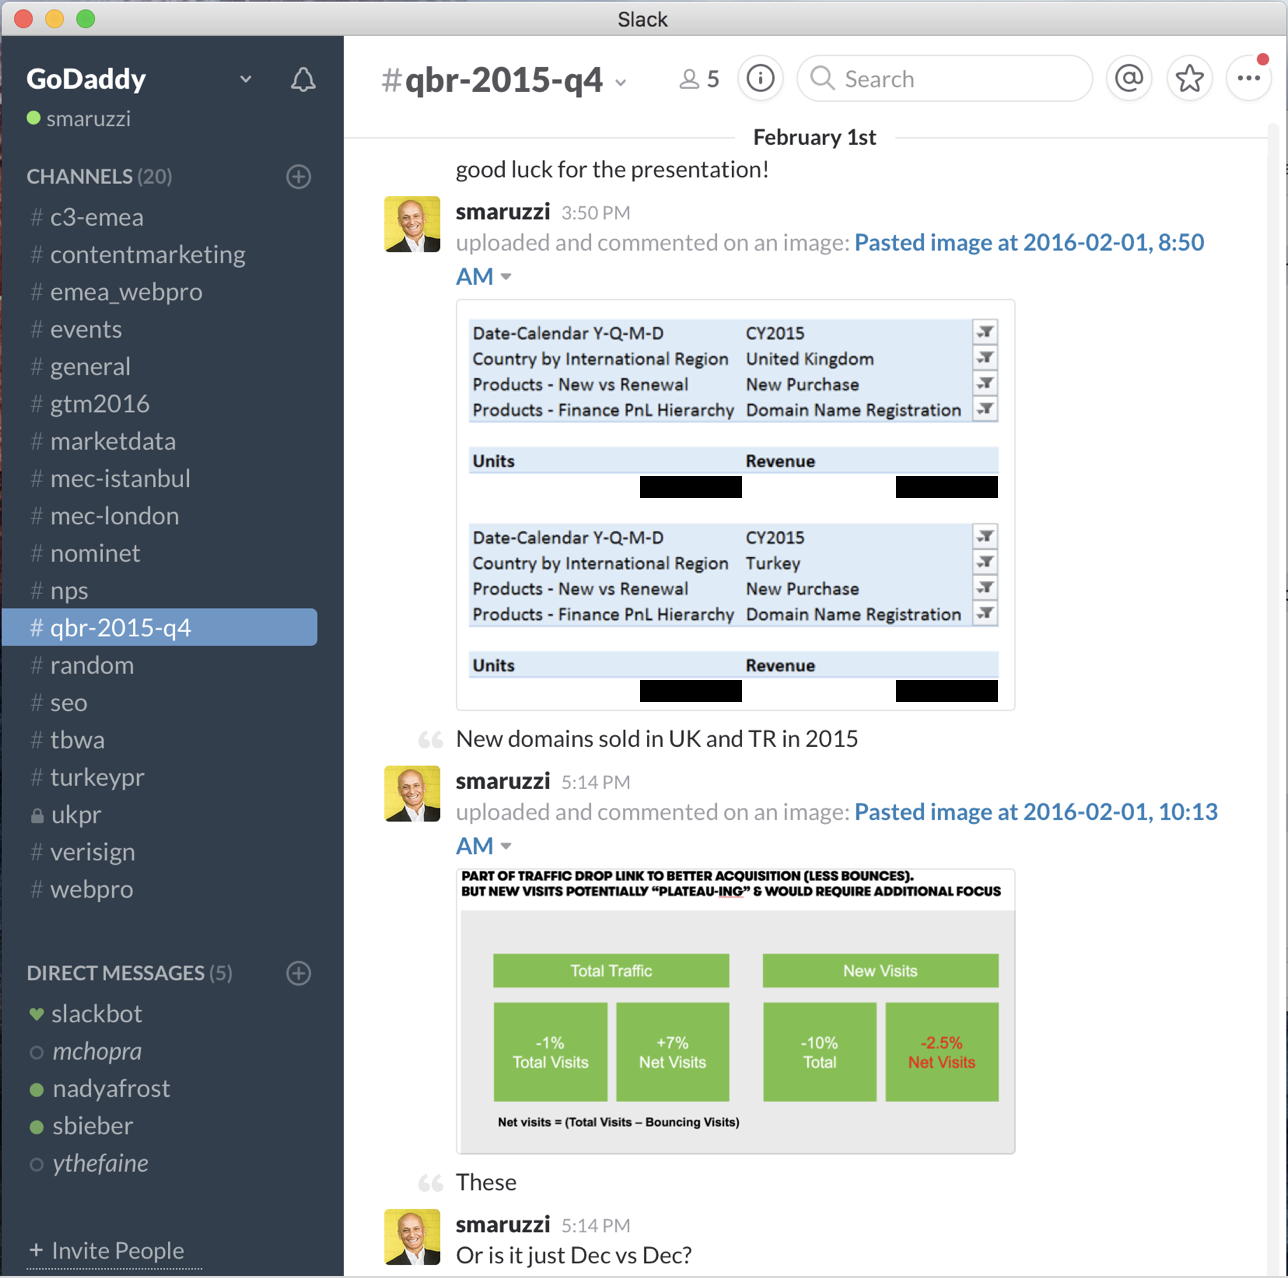Open qbr-2015-q4 channel settings dropdown arrow
The height and width of the screenshot is (1278, 1288).
tap(621, 82)
